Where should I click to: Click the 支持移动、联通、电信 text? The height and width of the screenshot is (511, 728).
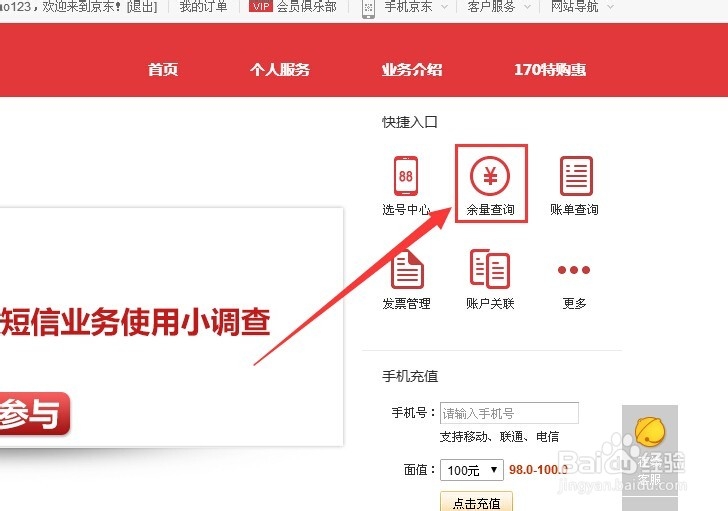coord(499,437)
